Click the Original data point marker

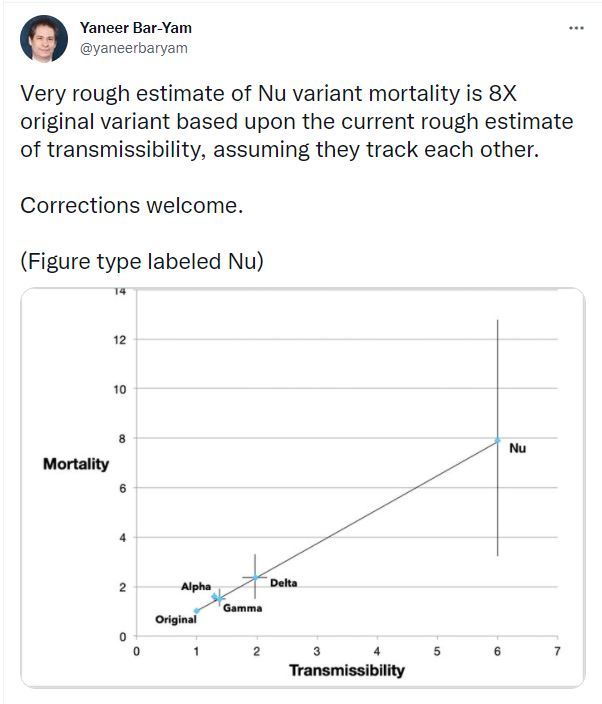click(x=196, y=611)
